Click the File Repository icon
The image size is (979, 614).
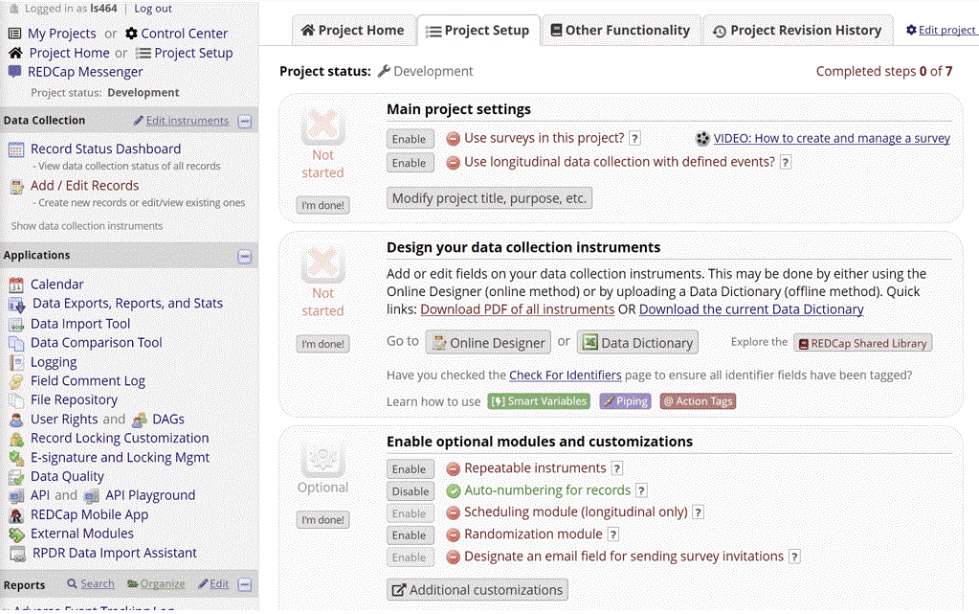coord(16,400)
